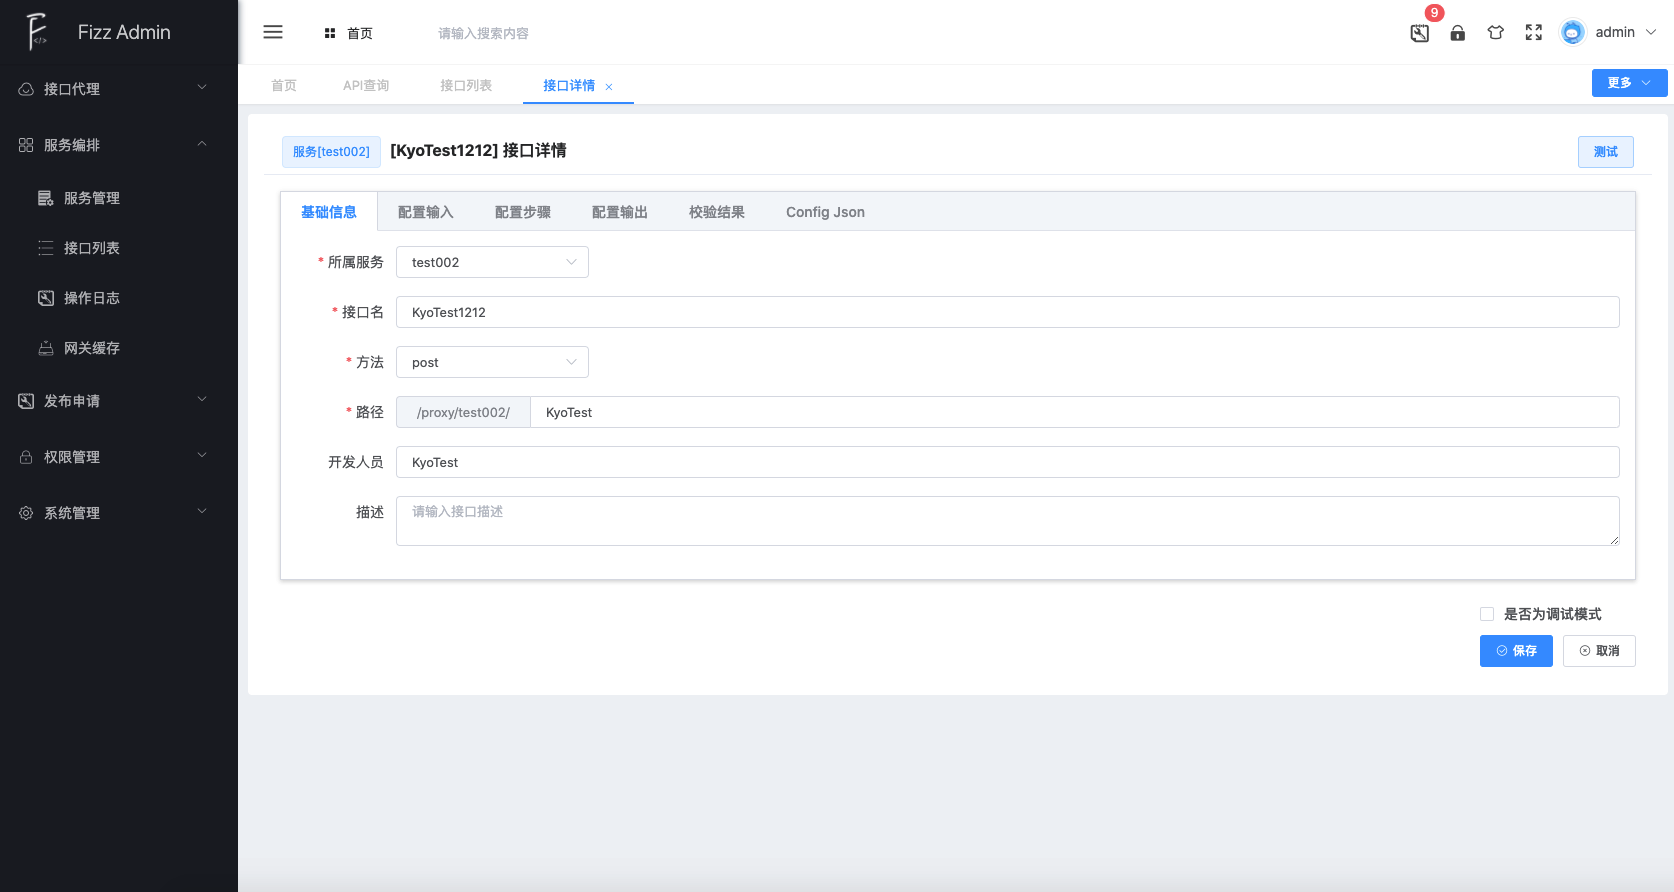Click the lock screen icon

coord(1458,33)
